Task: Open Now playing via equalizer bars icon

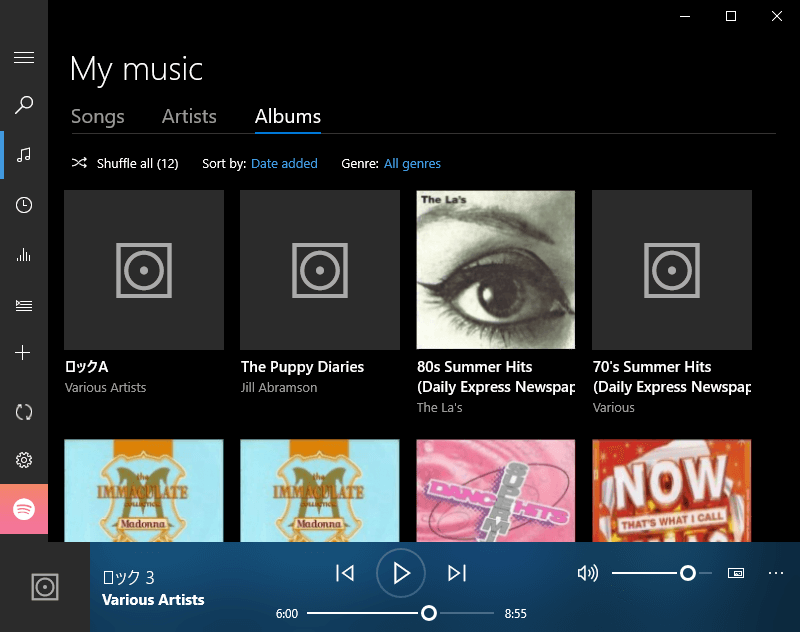Action: tap(23, 255)
